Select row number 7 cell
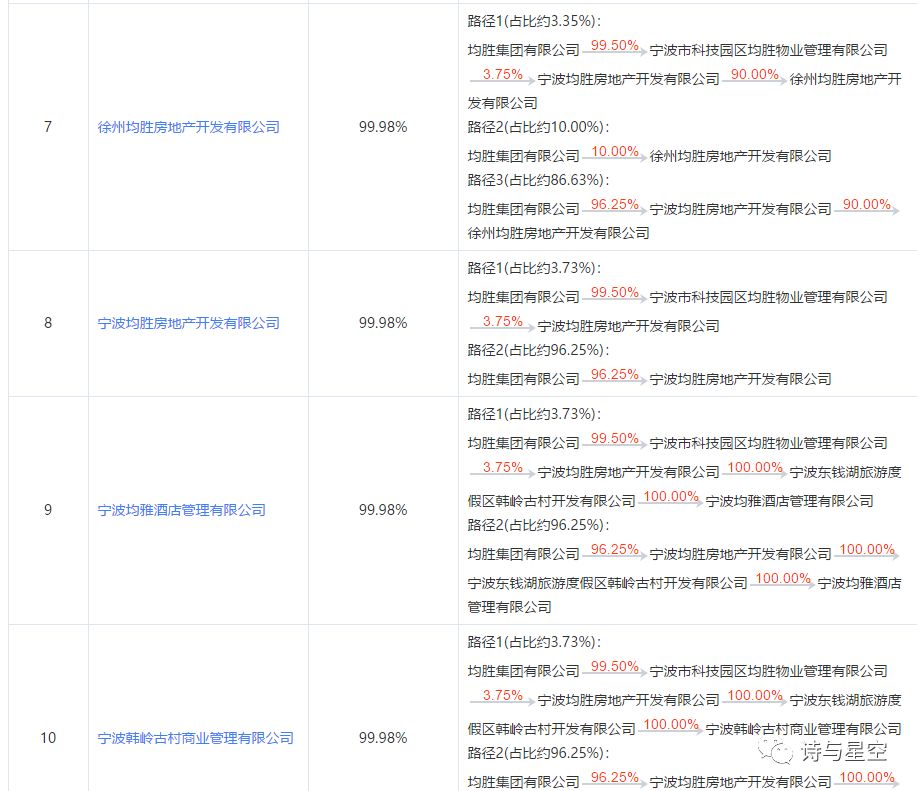Screen dimensions: 917x791 click(48, 127)
